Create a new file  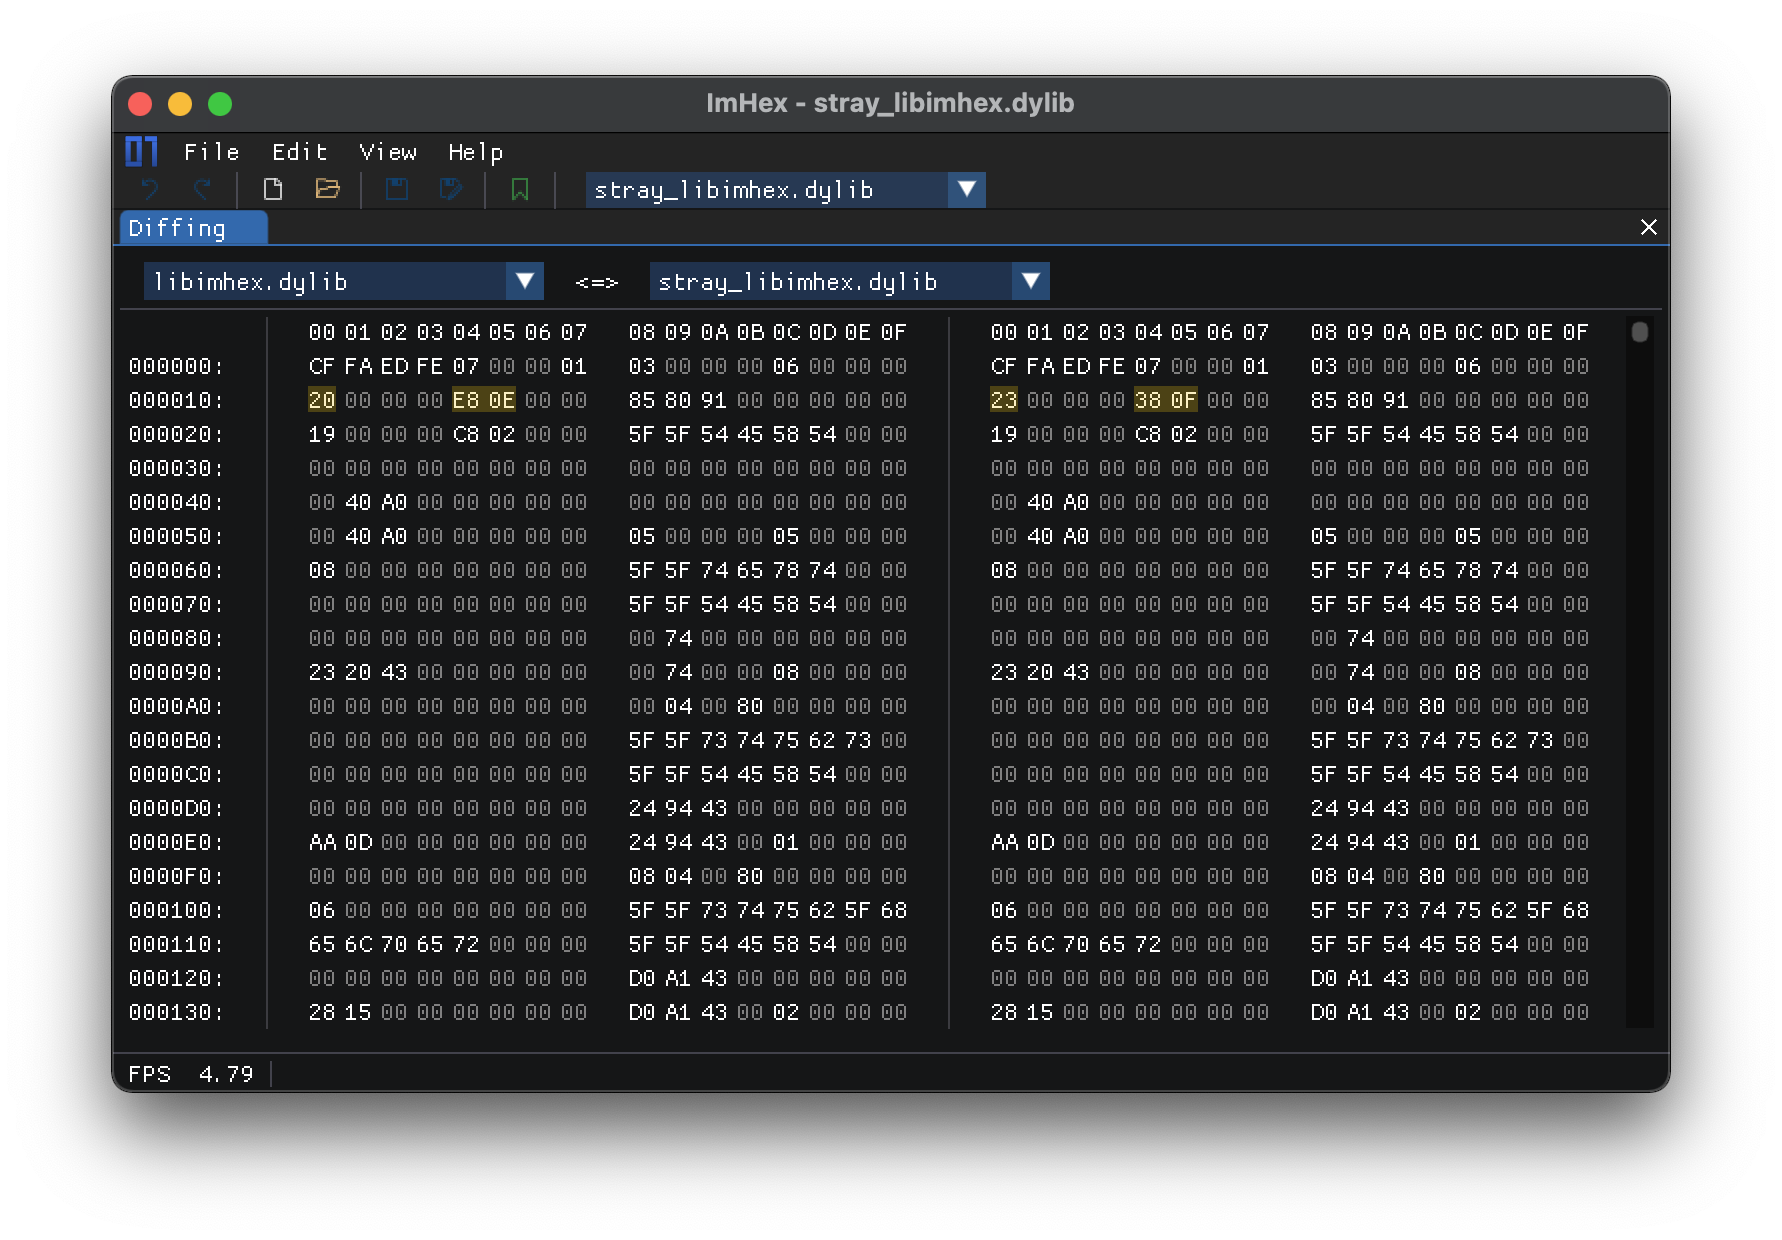click(x=273, y=189)
